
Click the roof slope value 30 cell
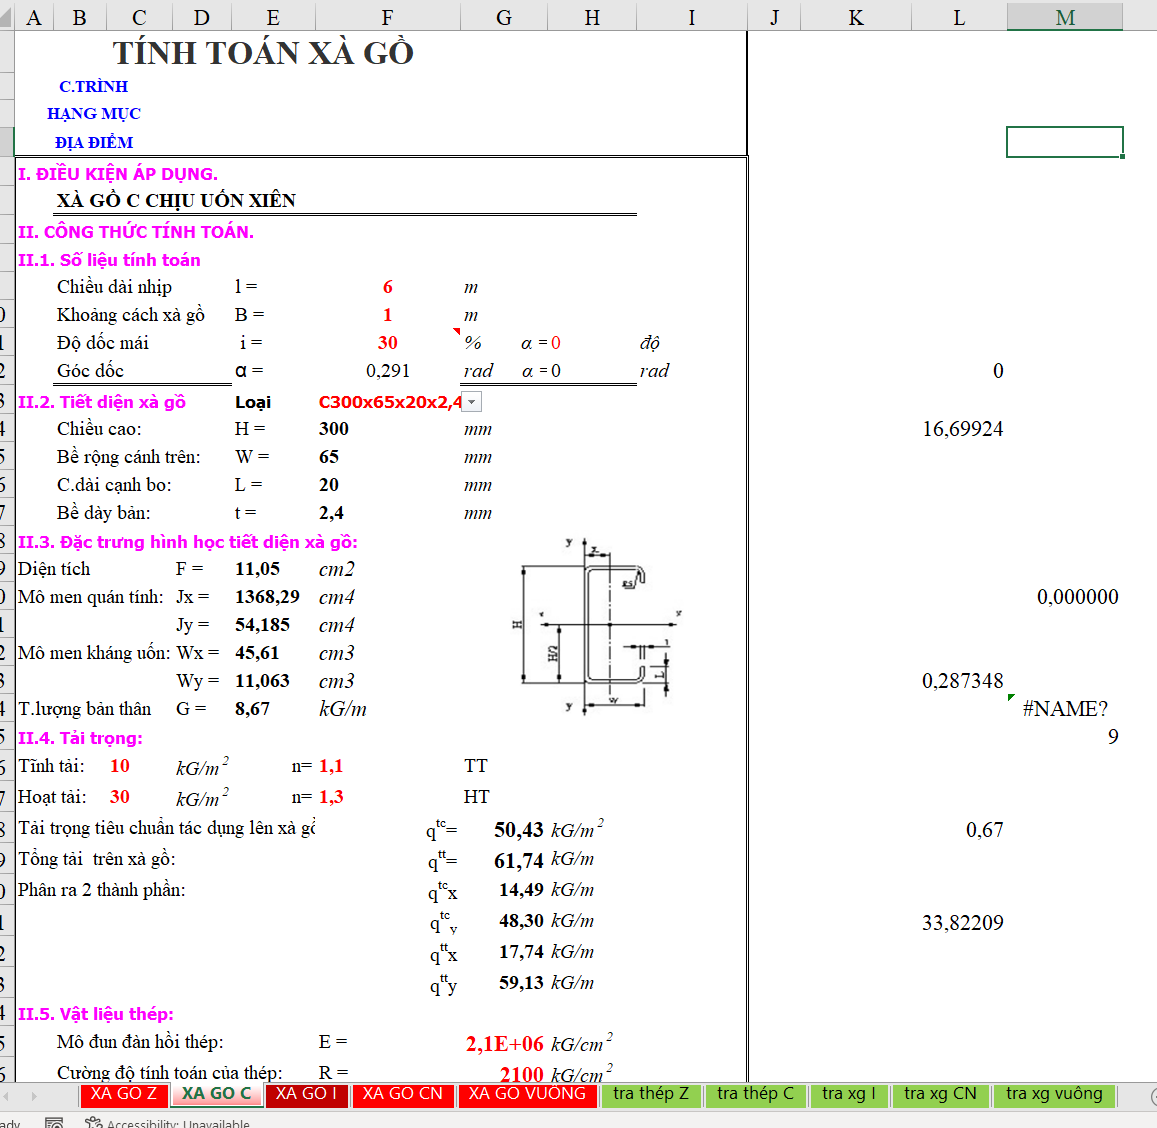click(x=388, y=343)
